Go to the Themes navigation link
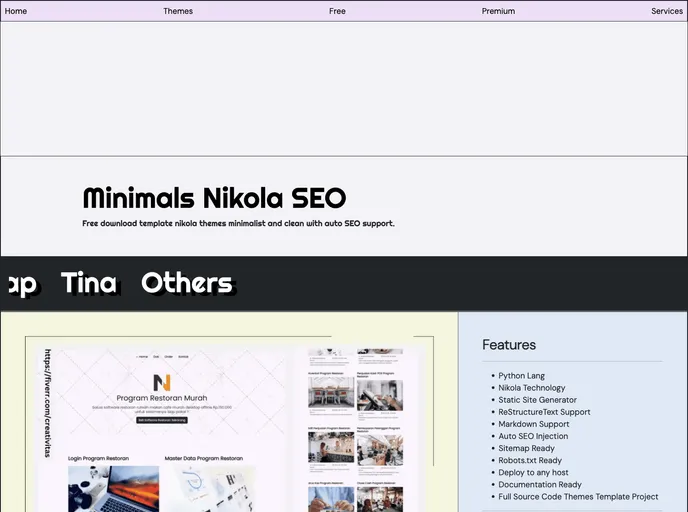Viewport: 688px width, 512px height. point(178,11)
